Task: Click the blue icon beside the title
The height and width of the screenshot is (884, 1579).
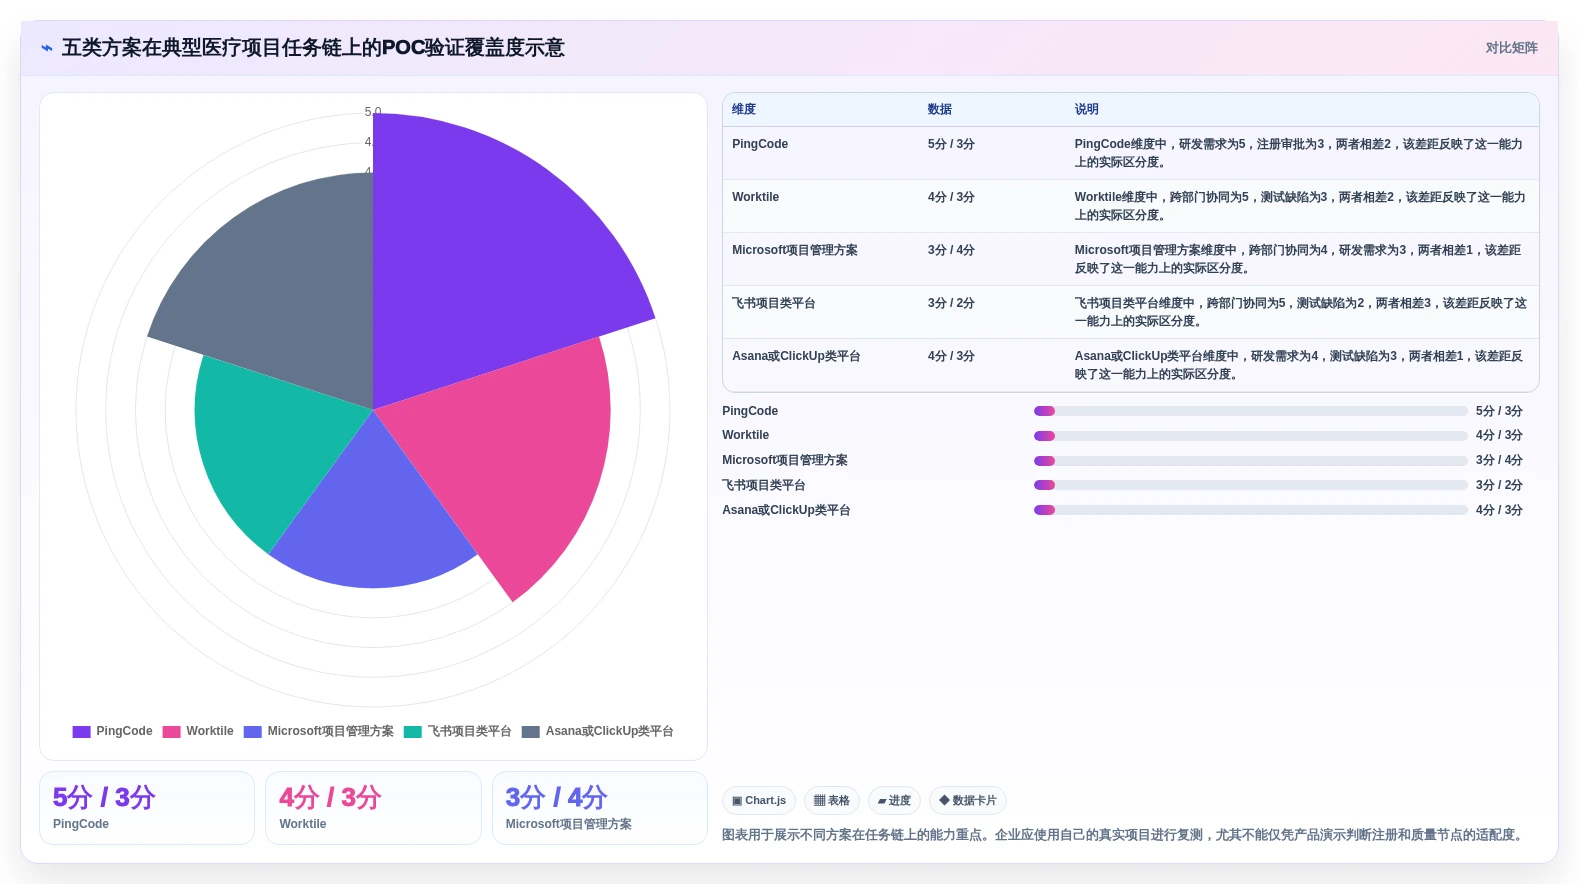Action: [47, 48]
